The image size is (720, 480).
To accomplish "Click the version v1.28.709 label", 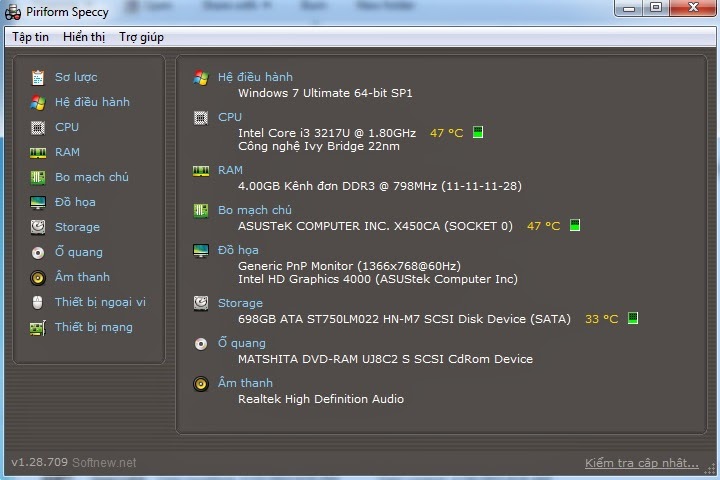I will pos(39,462).
